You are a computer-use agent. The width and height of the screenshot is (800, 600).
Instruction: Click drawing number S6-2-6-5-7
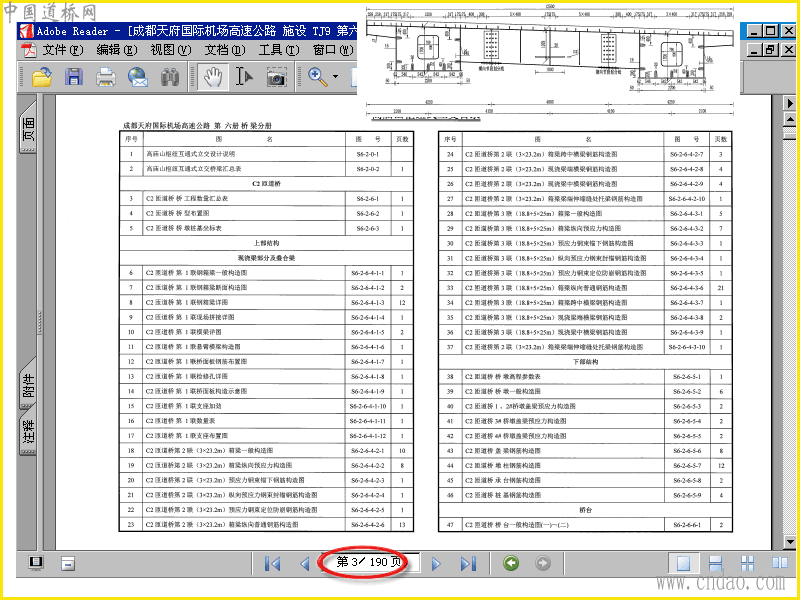point(687,465)
